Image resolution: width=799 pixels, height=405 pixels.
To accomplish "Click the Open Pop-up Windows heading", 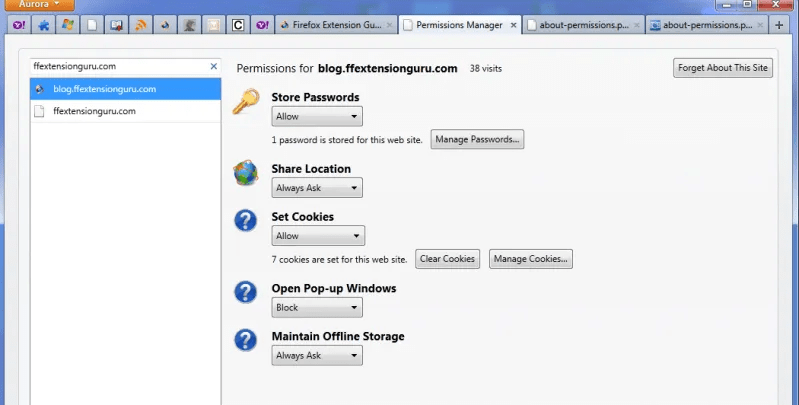I will click(x=334, y=288).
